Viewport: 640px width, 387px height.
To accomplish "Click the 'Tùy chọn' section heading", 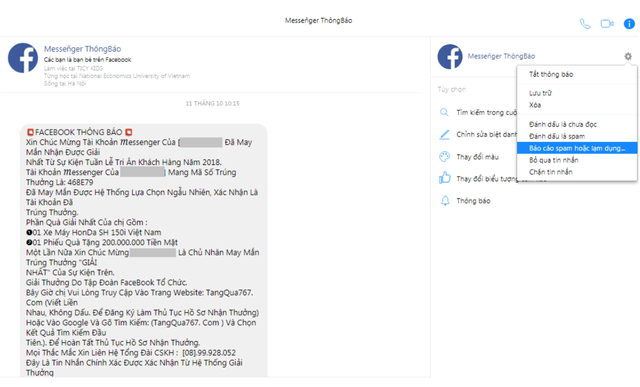I will 452,89.
